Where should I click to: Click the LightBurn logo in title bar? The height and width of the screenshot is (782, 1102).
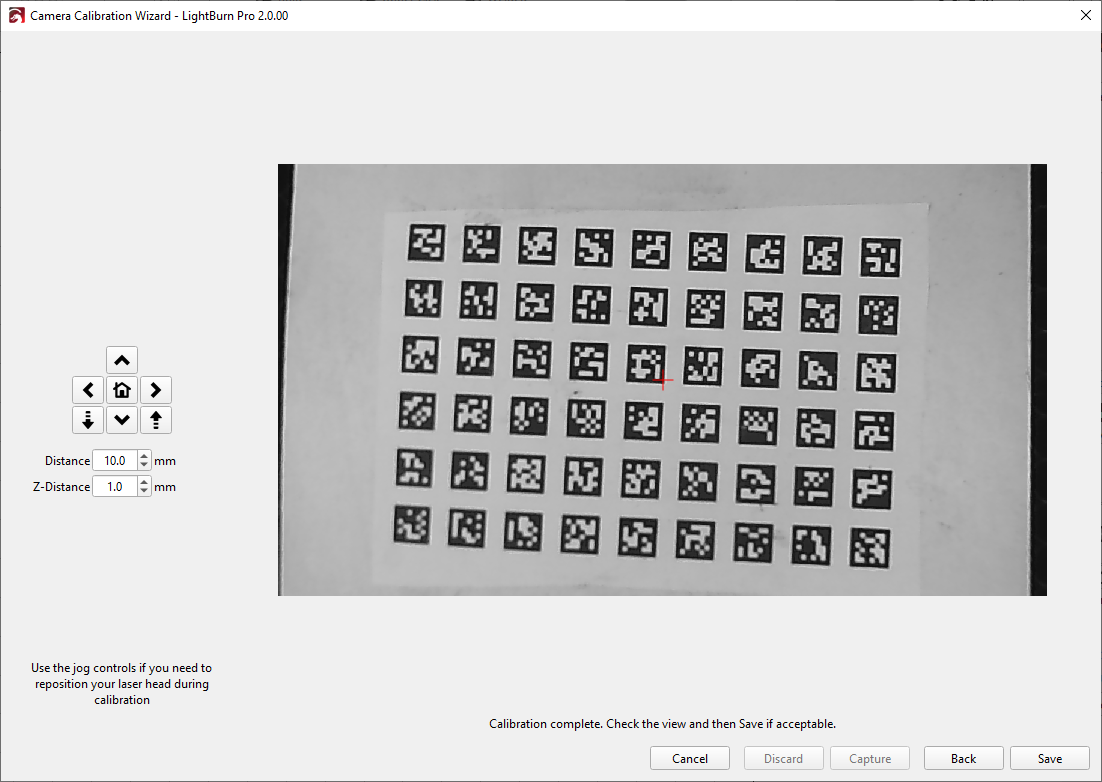[16, 16]
